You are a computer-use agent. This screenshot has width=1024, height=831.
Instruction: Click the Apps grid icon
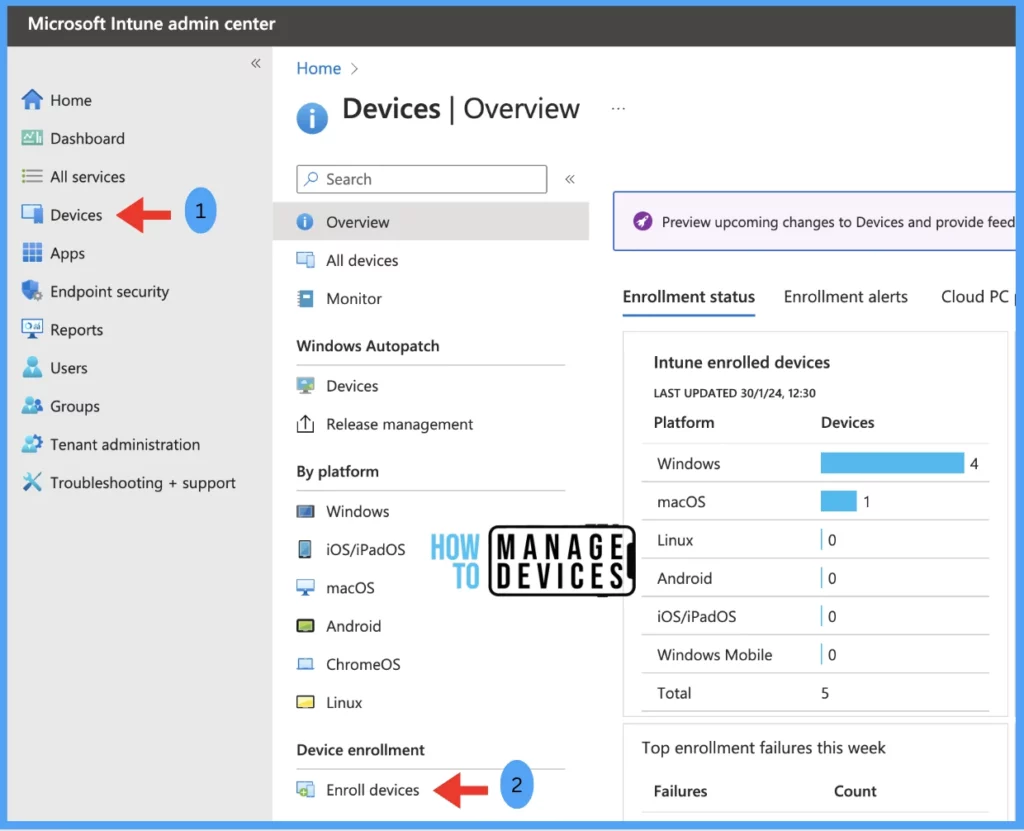click(32, 253)
